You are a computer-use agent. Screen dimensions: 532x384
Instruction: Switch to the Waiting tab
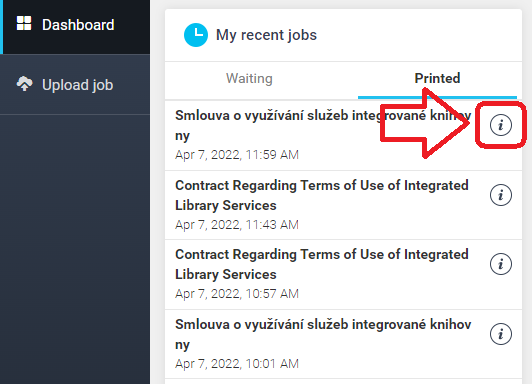pyautogui.click(x=249, y=78)
